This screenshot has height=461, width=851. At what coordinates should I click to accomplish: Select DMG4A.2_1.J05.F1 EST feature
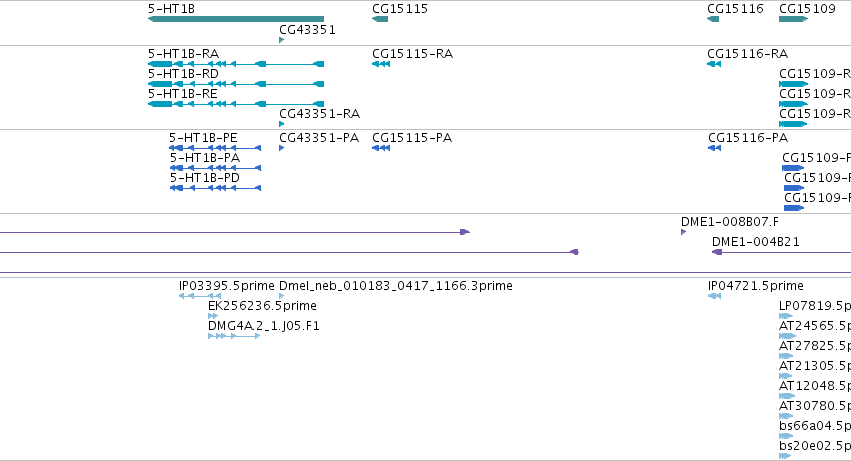(234, 336)
